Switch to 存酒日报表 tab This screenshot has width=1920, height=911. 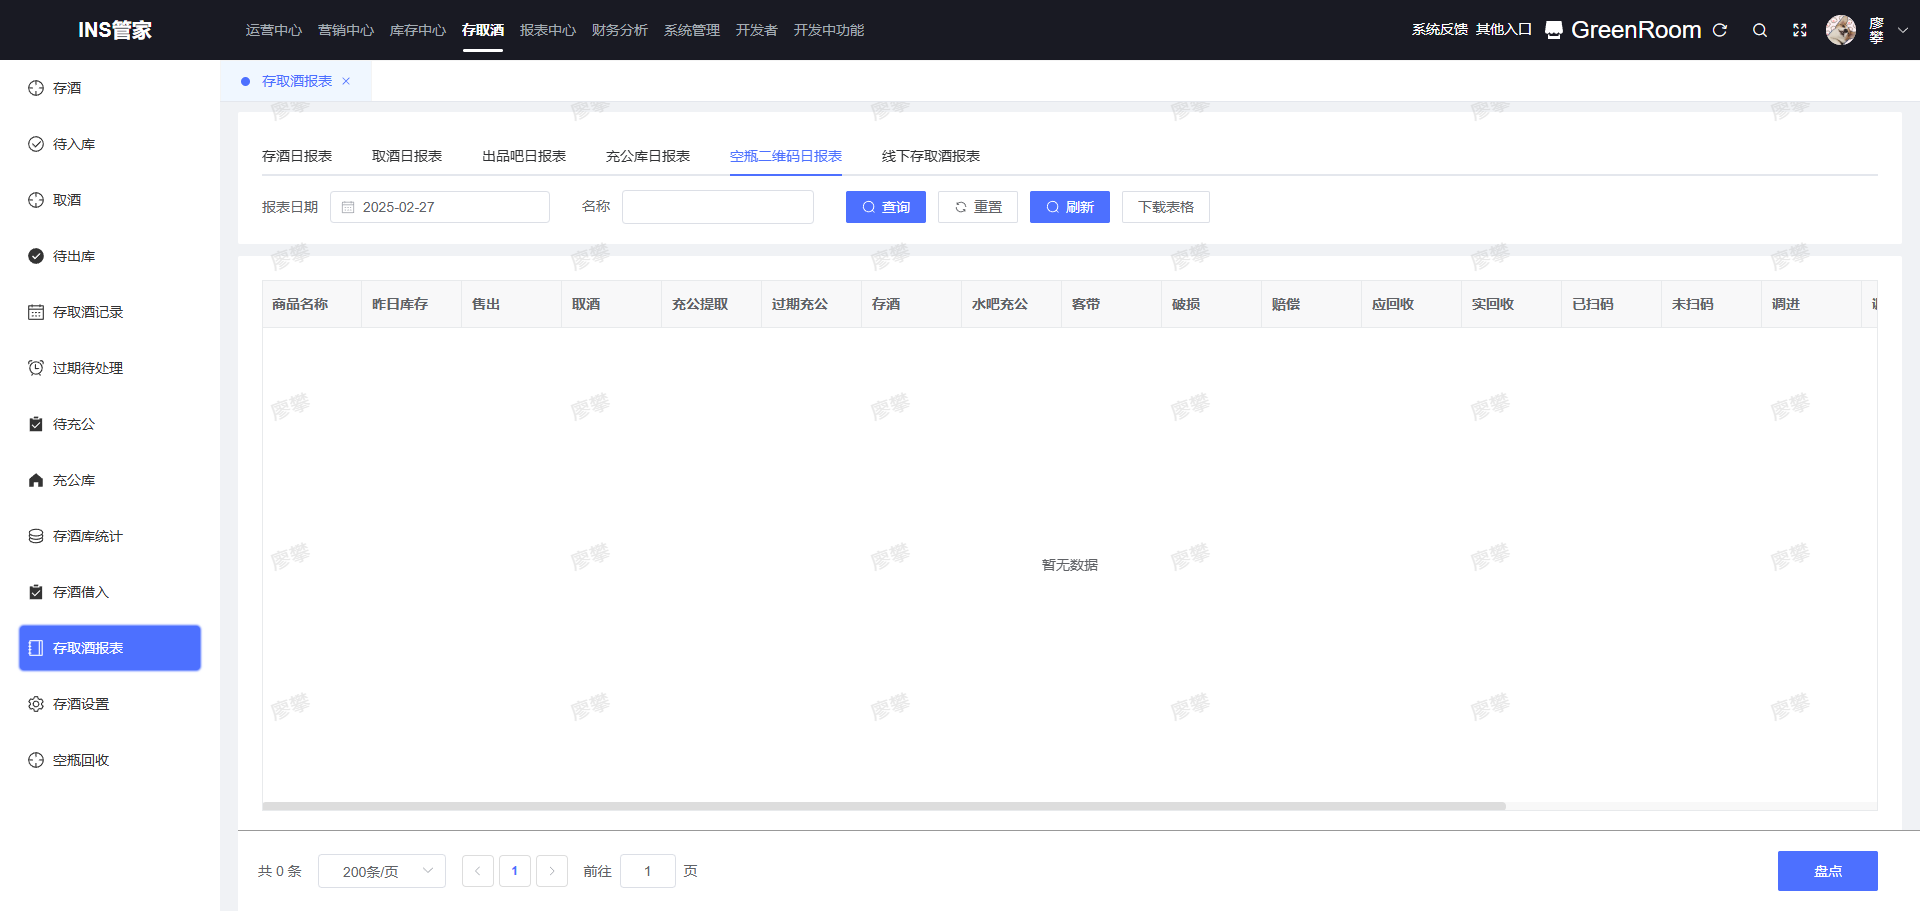pos(297,156)
